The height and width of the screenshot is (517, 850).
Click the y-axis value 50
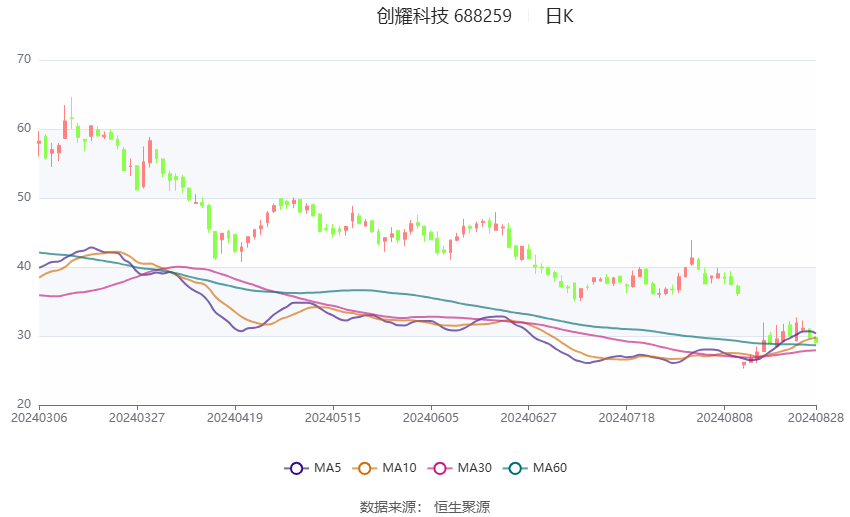24,197
